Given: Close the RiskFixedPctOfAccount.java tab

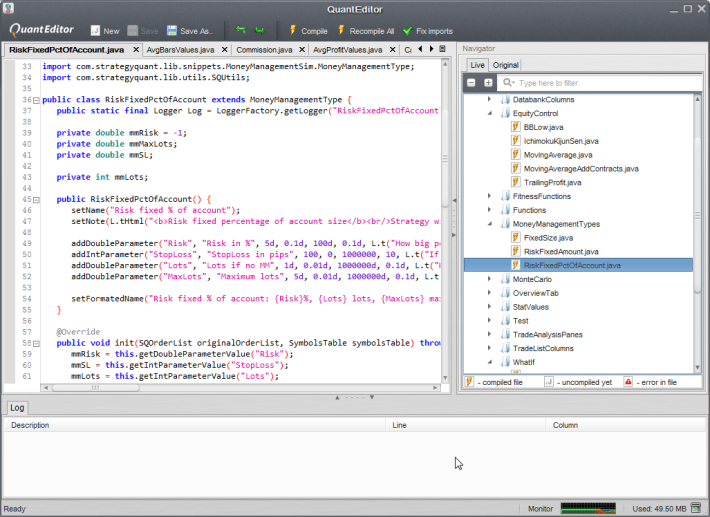Looking at the screenshot, I should click(x=135, y=49).
